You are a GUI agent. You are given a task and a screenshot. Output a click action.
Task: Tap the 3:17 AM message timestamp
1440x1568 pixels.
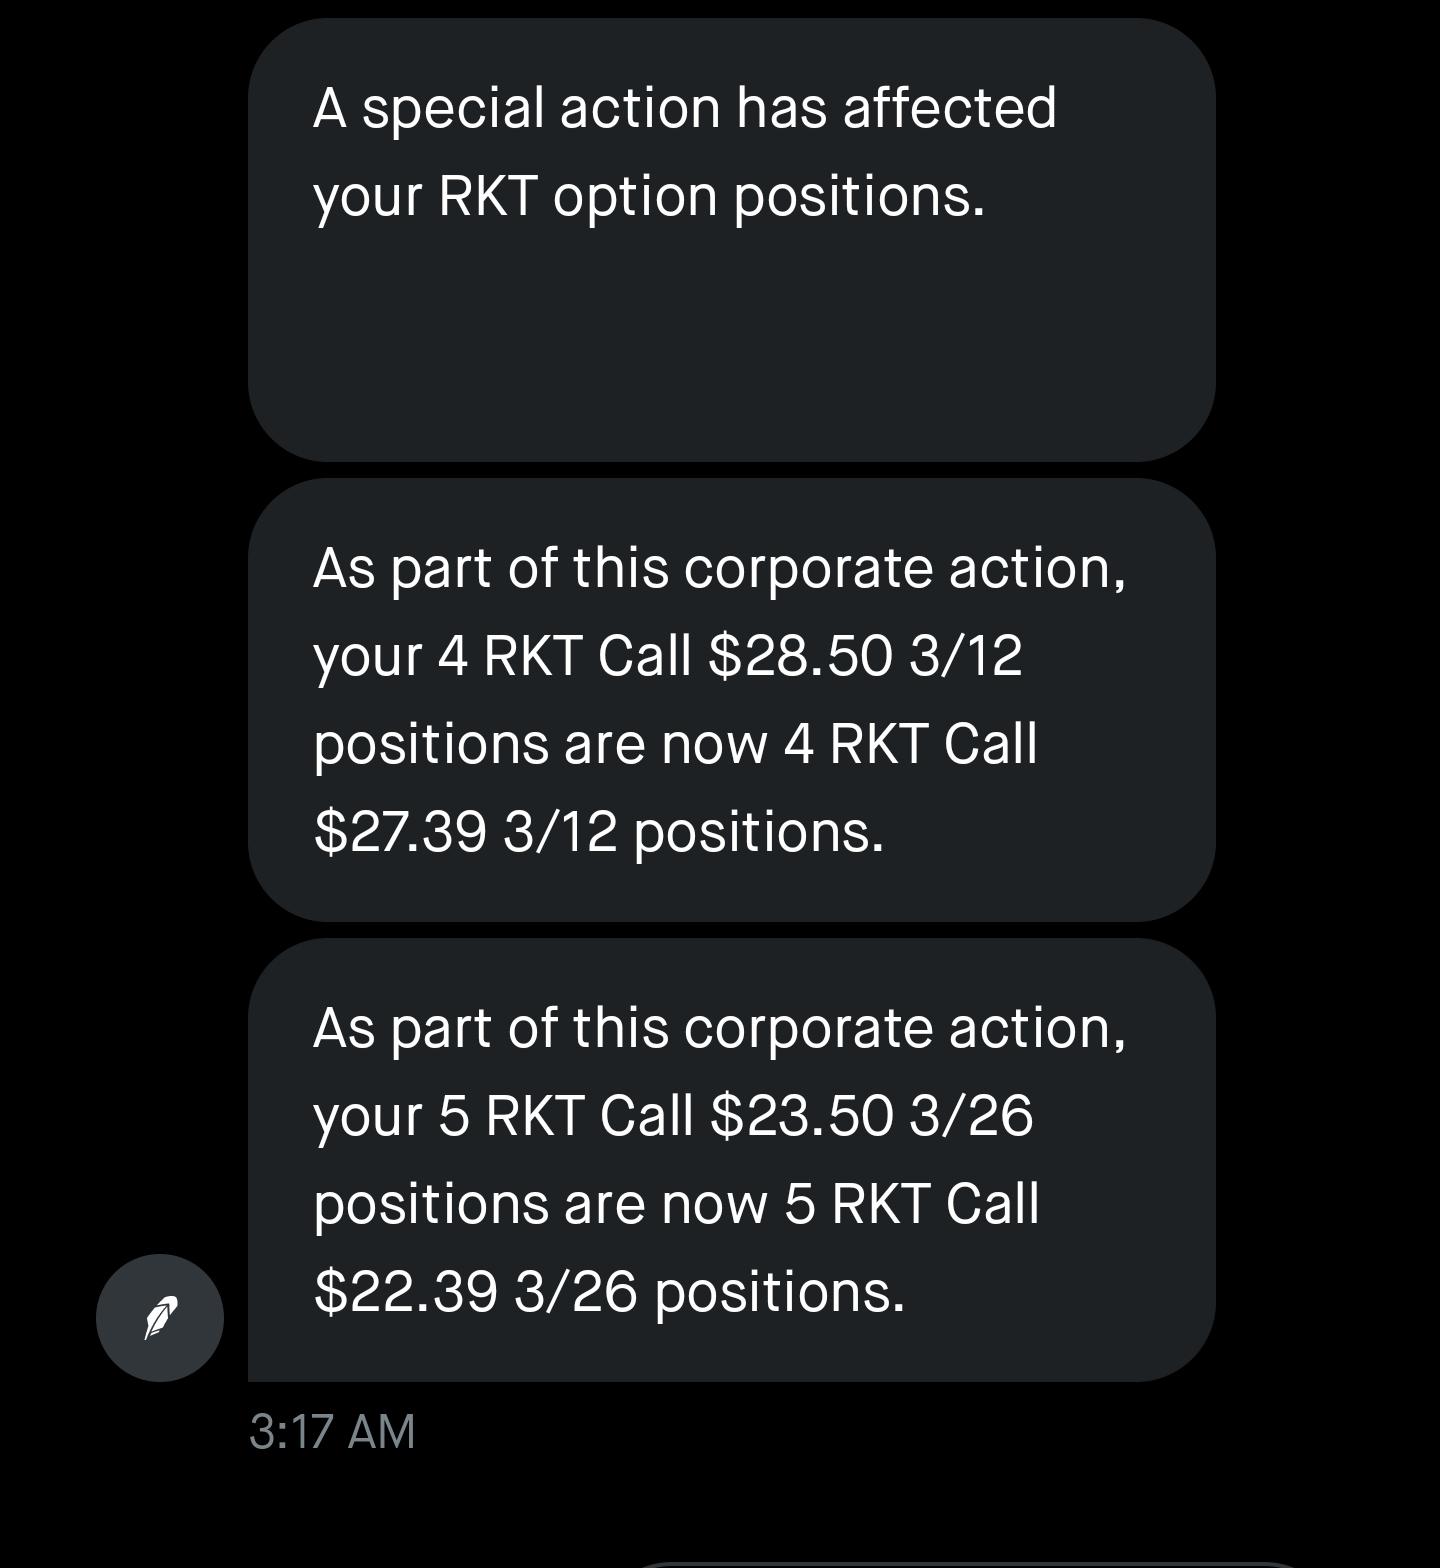click(x=331, y=1431)
